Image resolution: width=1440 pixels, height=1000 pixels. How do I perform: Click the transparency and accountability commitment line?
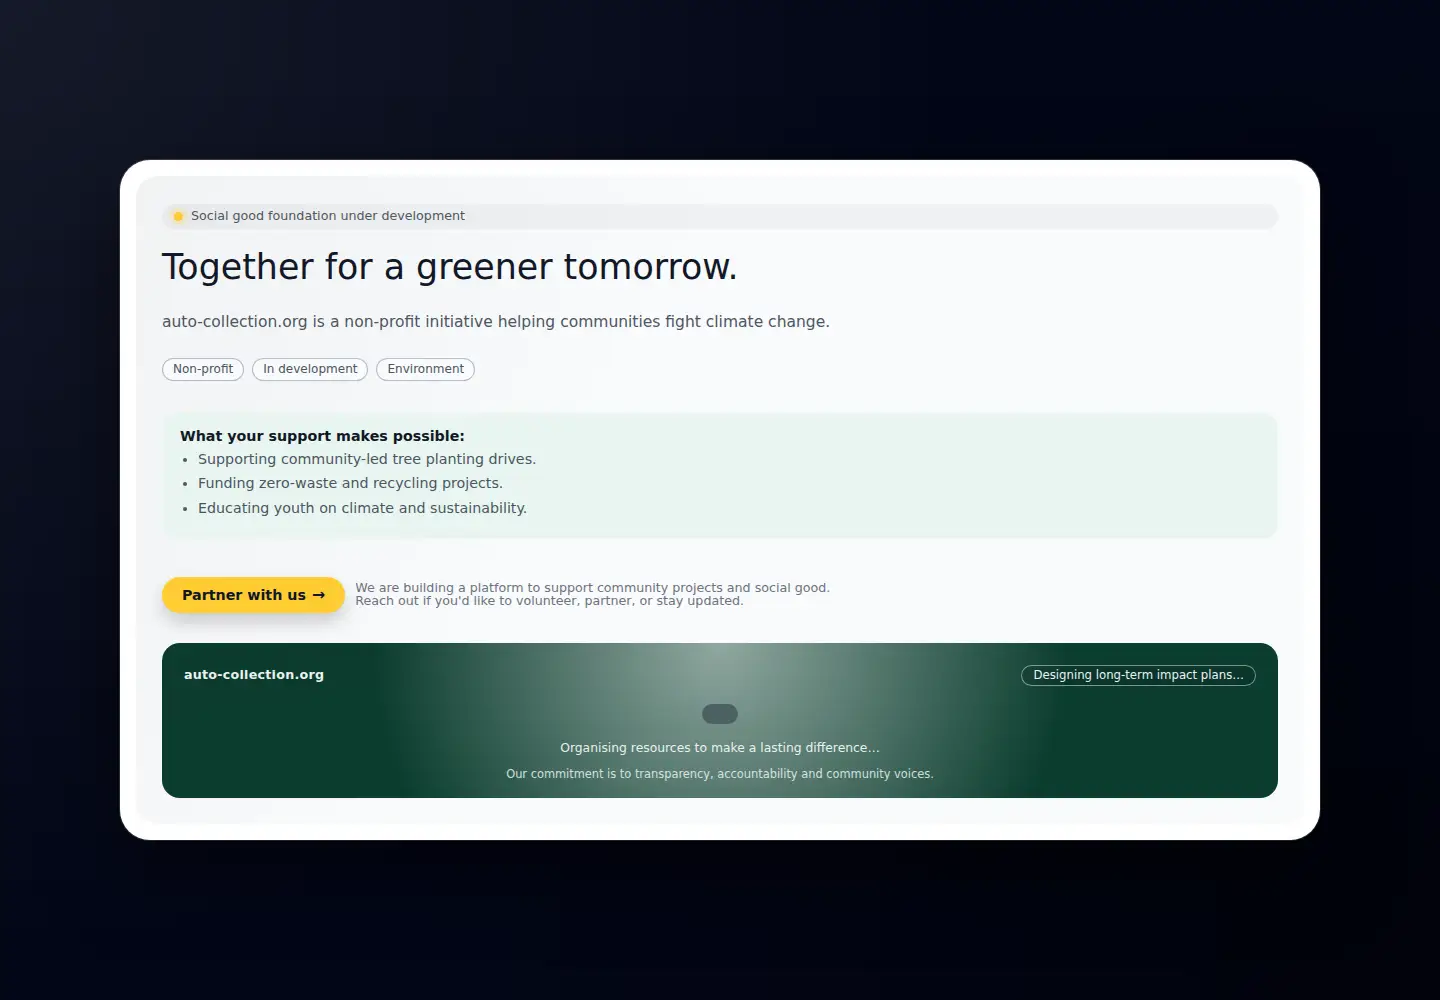720,774
